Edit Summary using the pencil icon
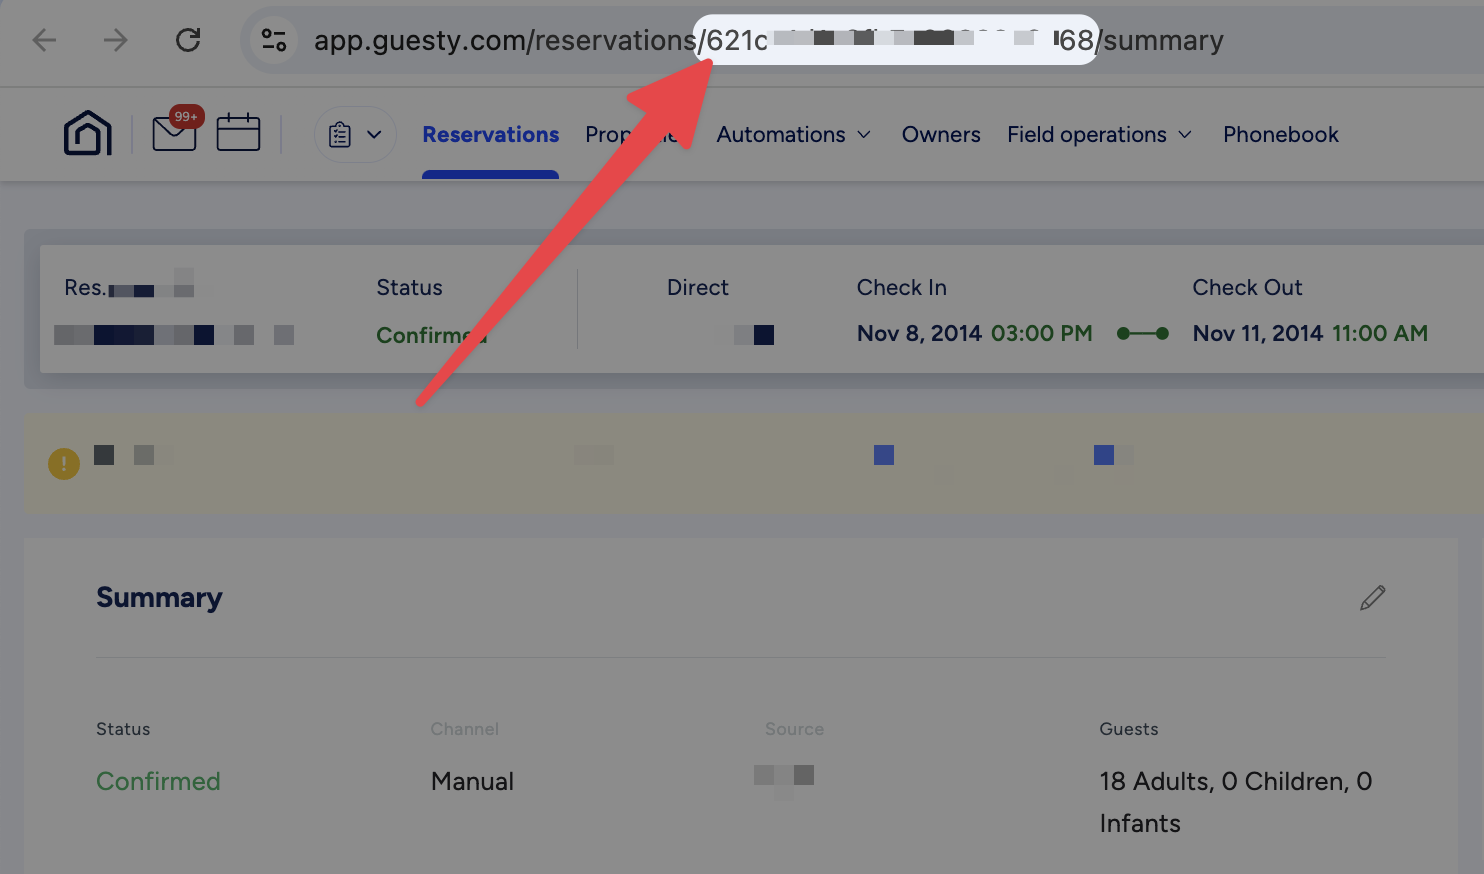 1372,598
